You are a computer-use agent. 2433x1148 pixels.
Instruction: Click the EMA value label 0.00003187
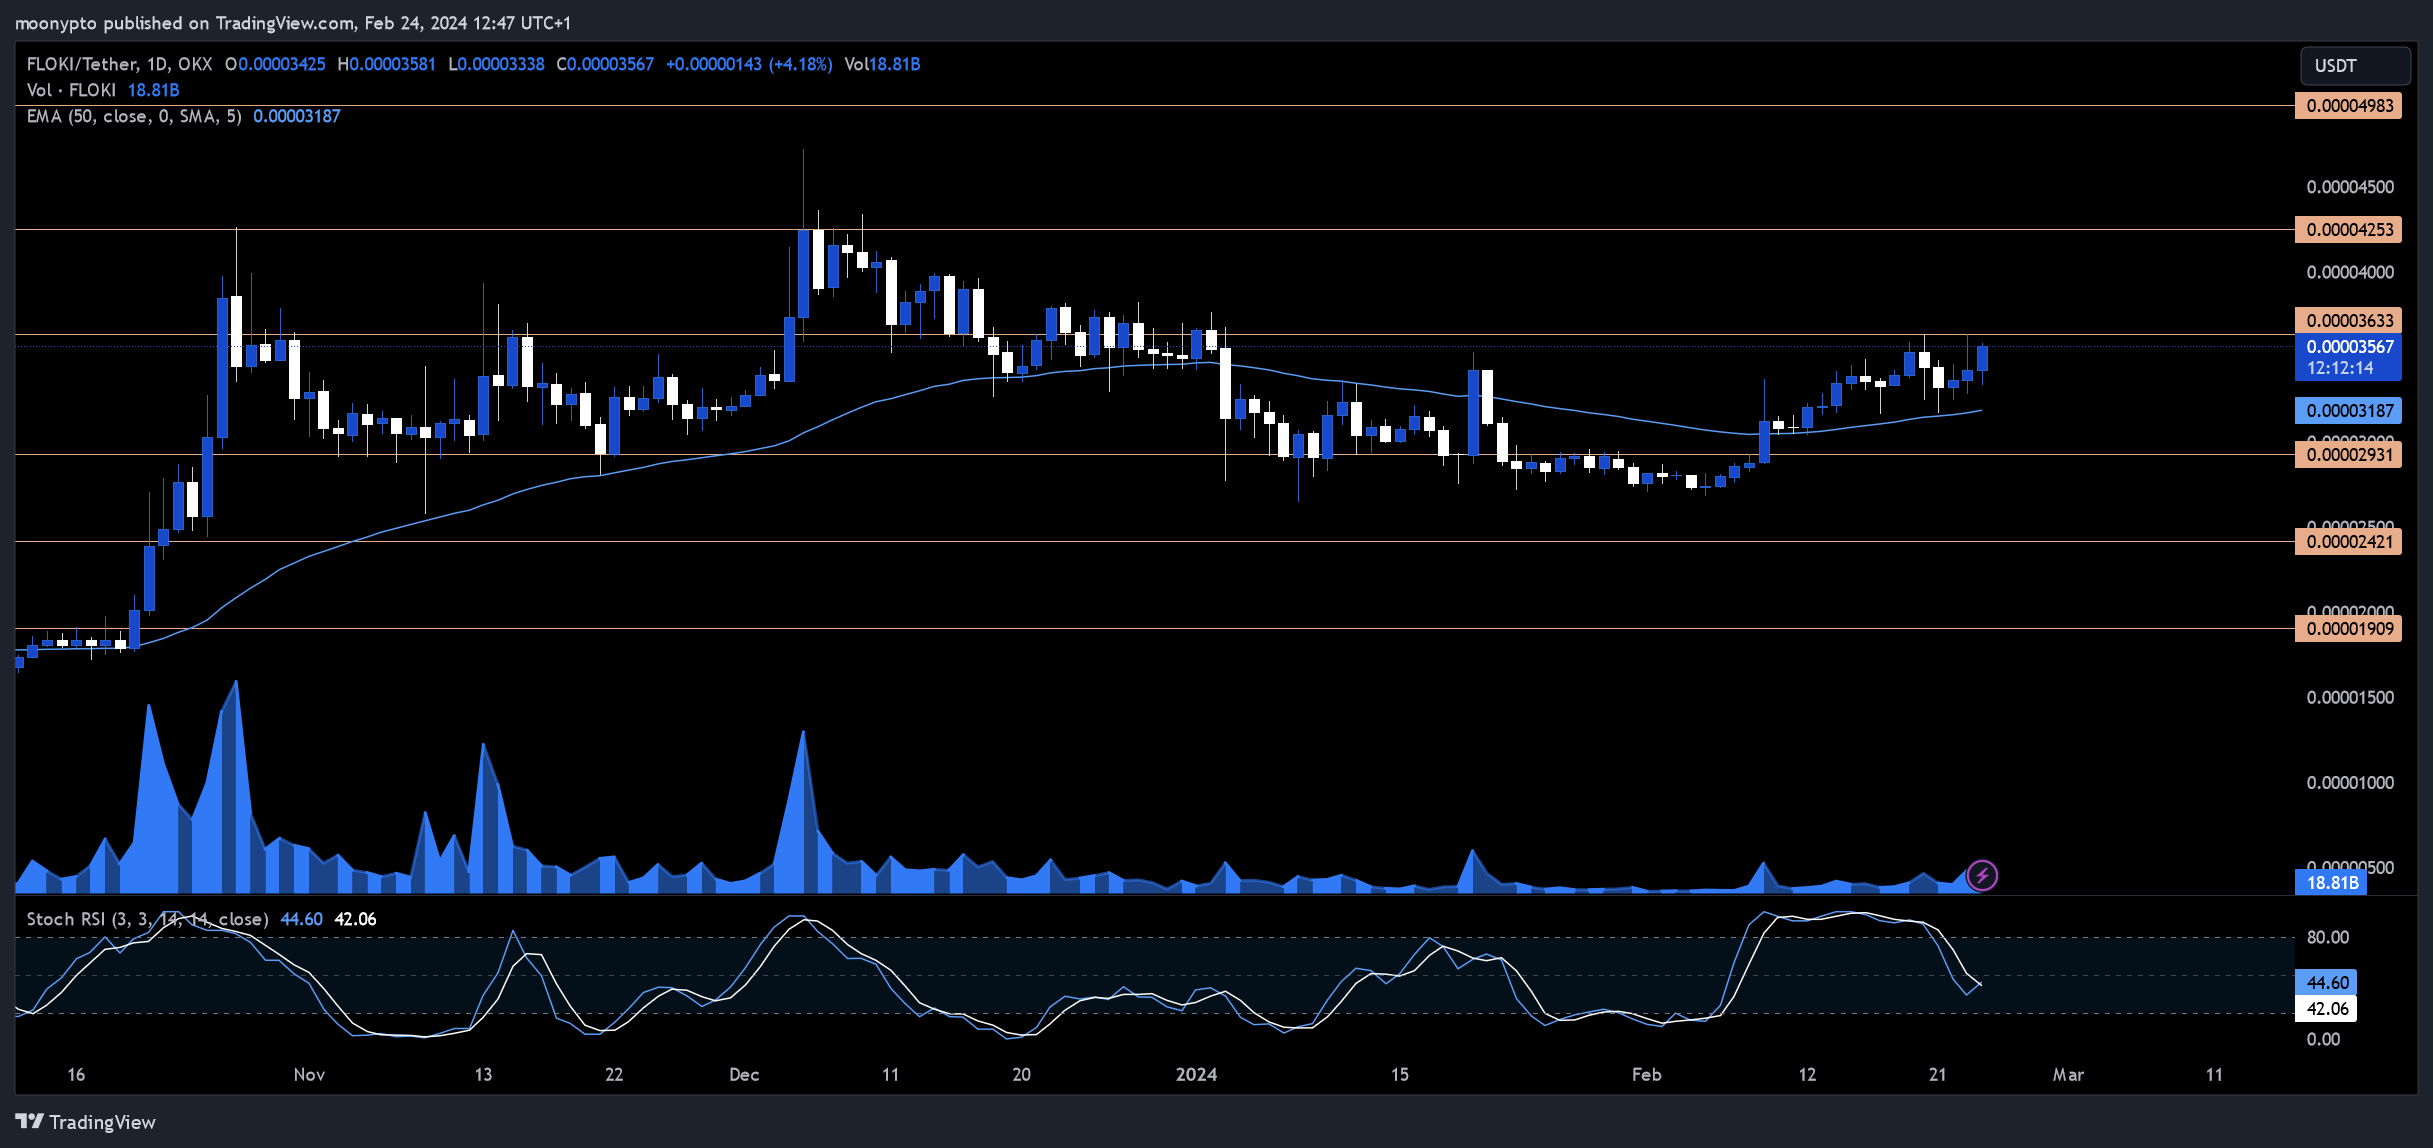pyautogui.click(x=2348, y=410)
